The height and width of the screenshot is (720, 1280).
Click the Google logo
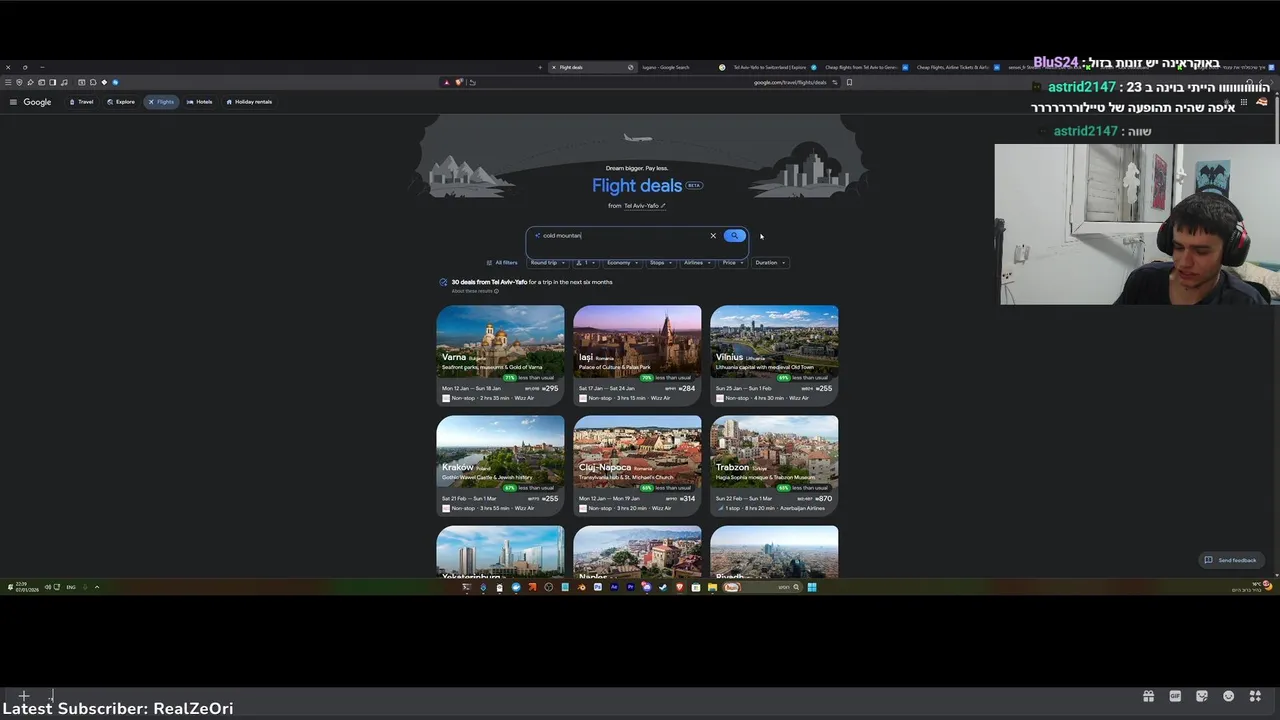pyautogui.click(x=37, y=102)
